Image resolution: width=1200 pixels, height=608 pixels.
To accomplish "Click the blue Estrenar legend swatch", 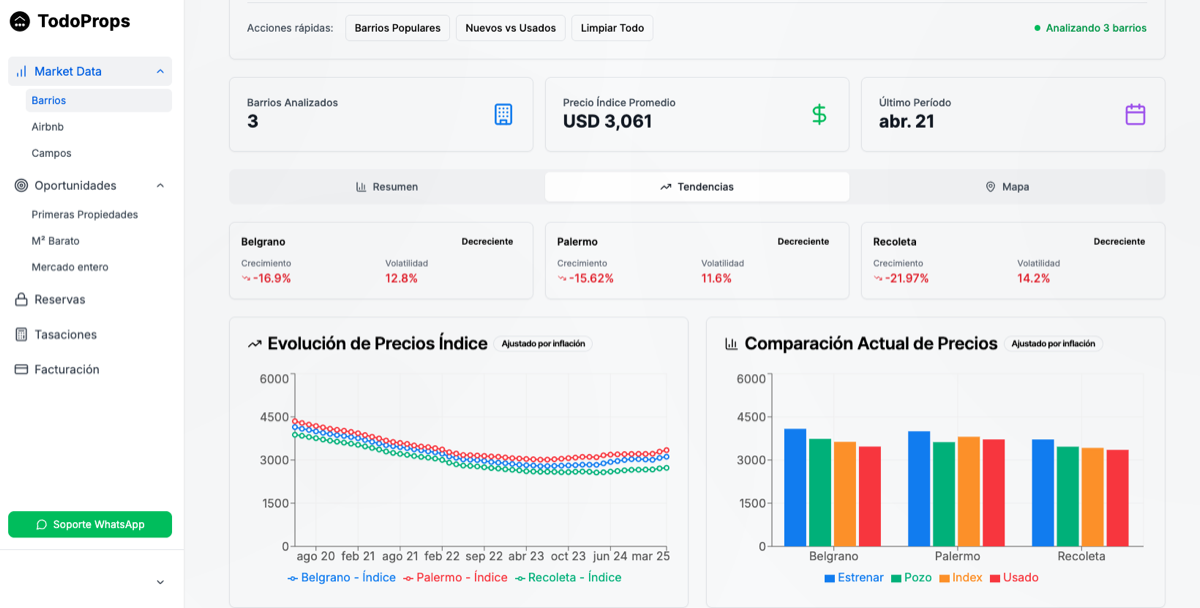I will (x=830, y=578).
